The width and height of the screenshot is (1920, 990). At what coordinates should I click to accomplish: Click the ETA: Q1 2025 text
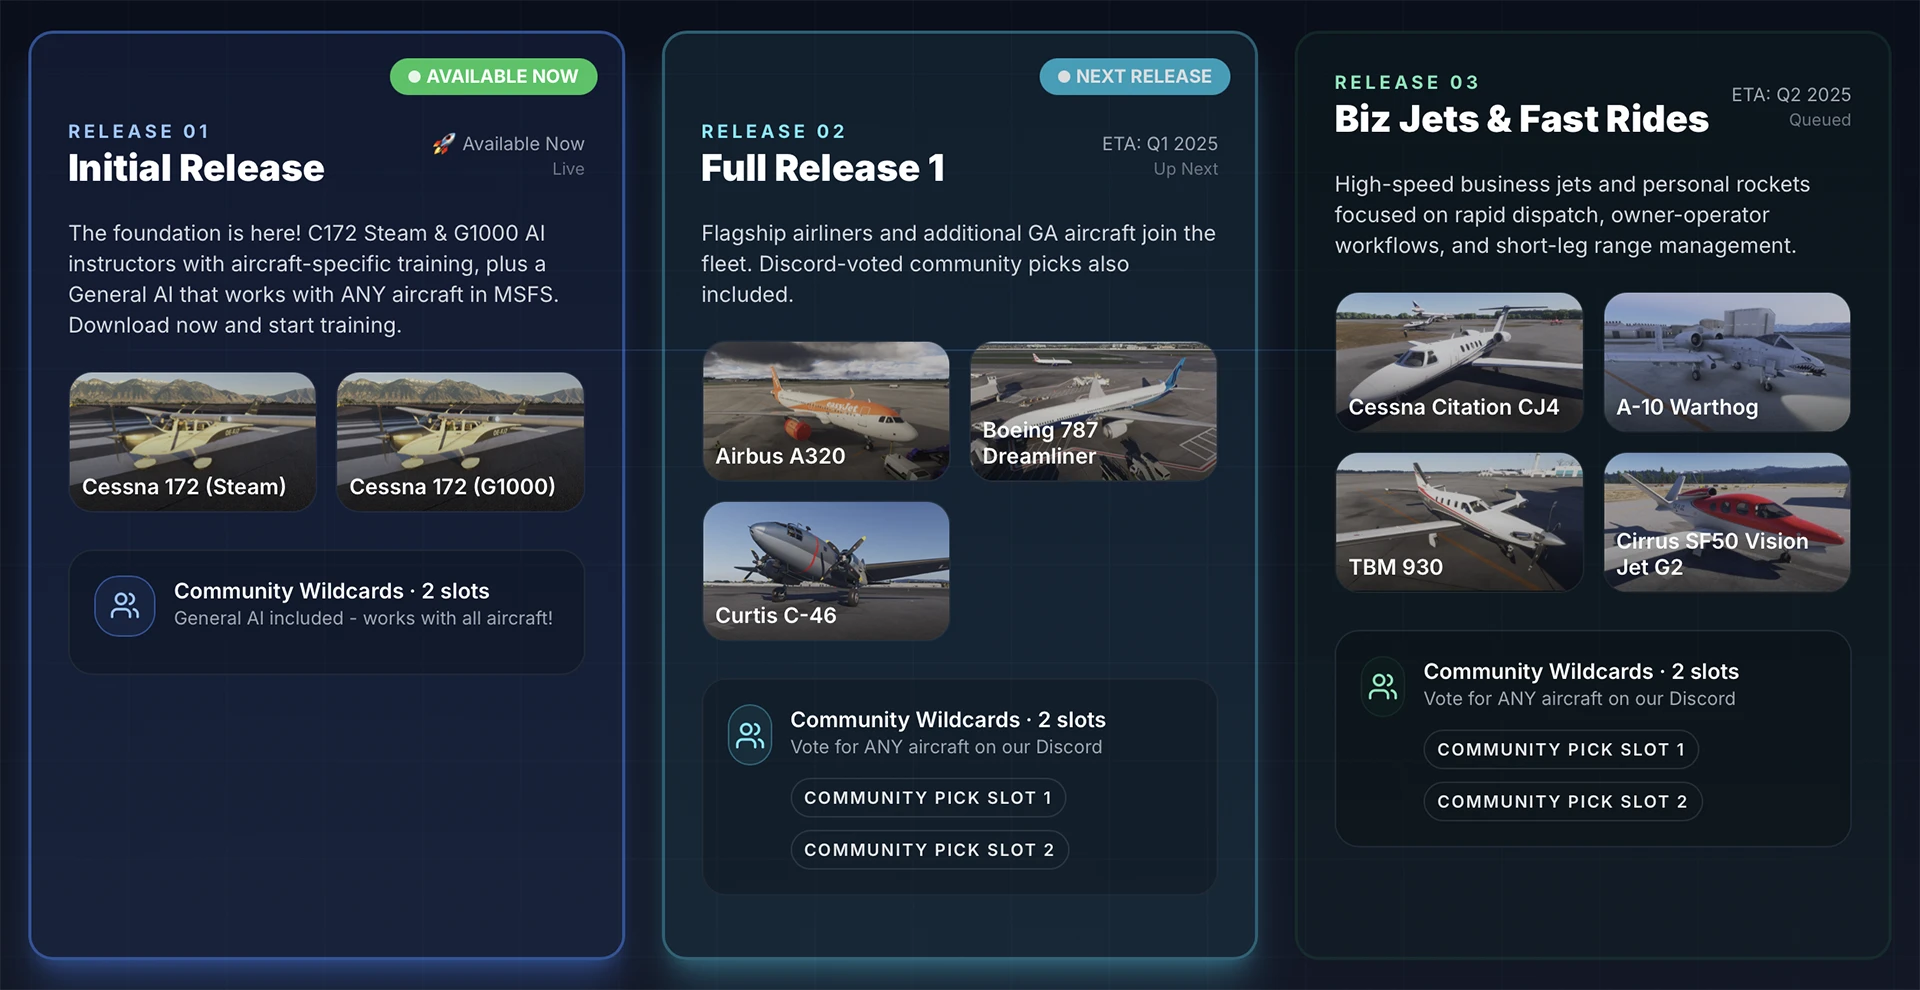(x=1160, y=144)
